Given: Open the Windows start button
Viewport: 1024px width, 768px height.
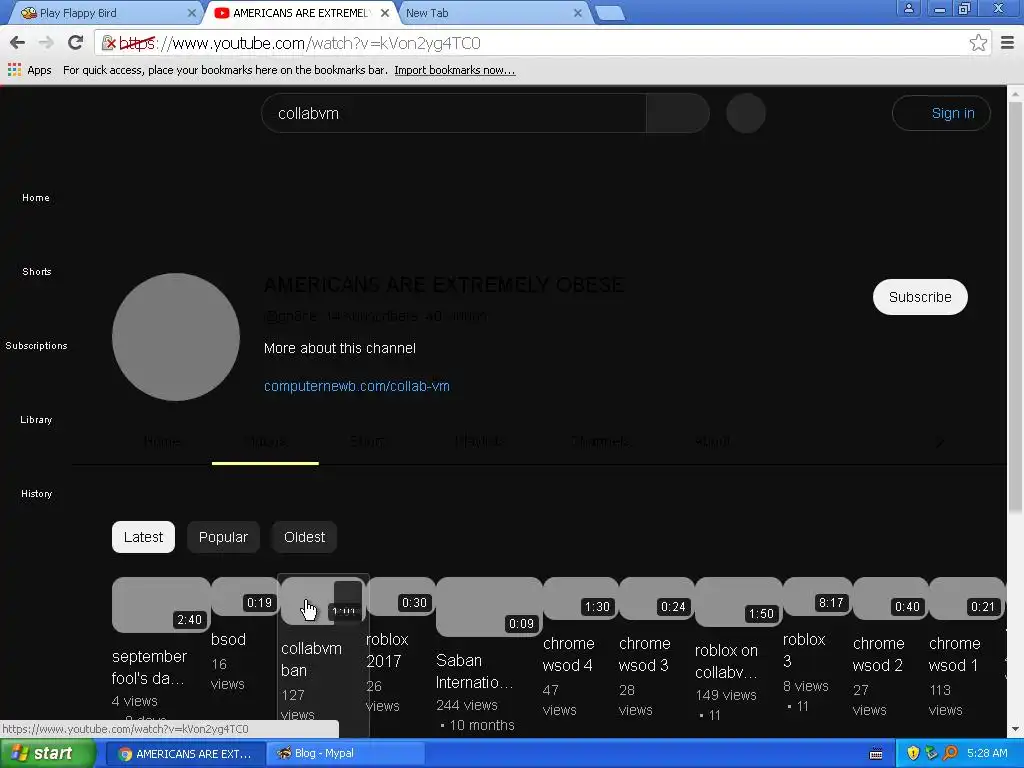Looking at the screenshot, I should (48, 753).
